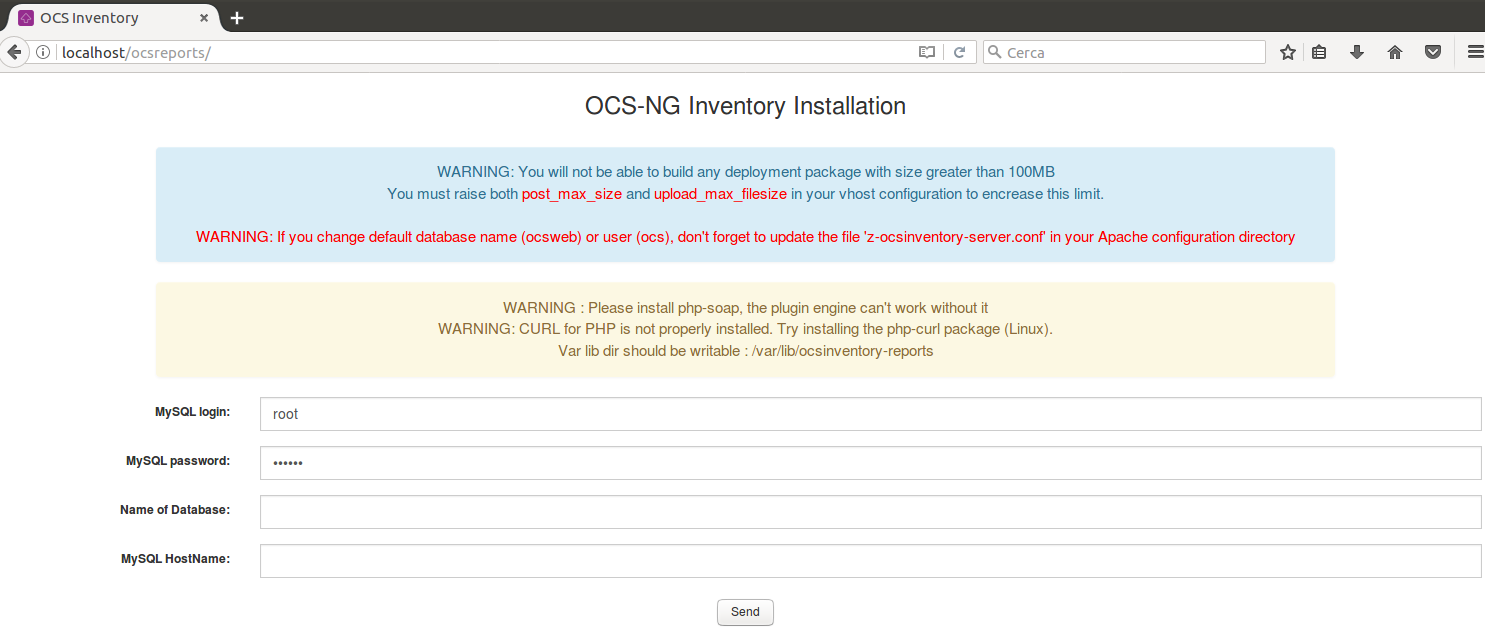Open a new browser tab
1485x631 pixels.
[x=237, y=18]
